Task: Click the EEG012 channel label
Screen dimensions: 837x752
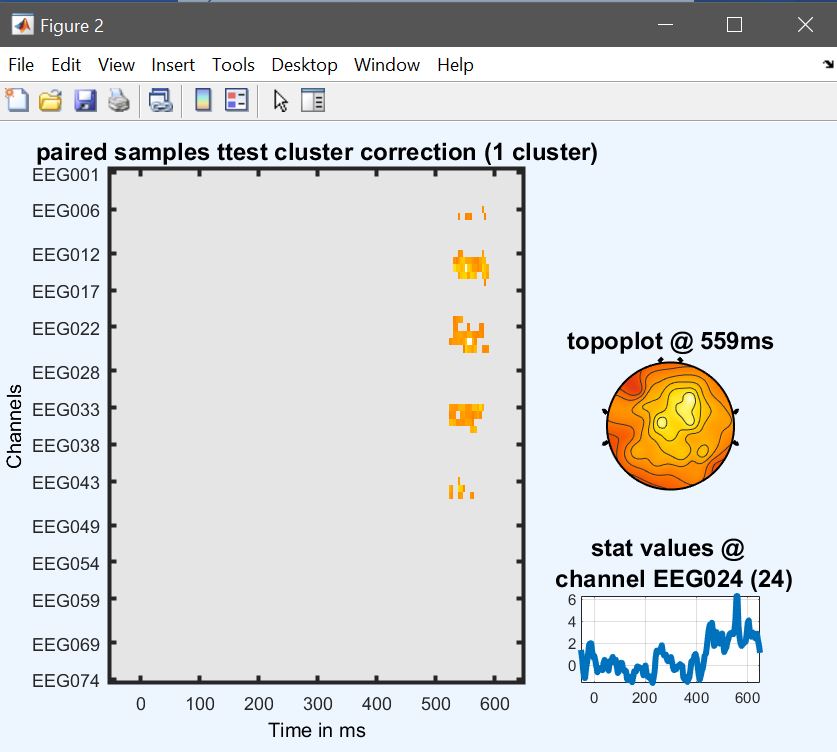Action: point(66,255)
